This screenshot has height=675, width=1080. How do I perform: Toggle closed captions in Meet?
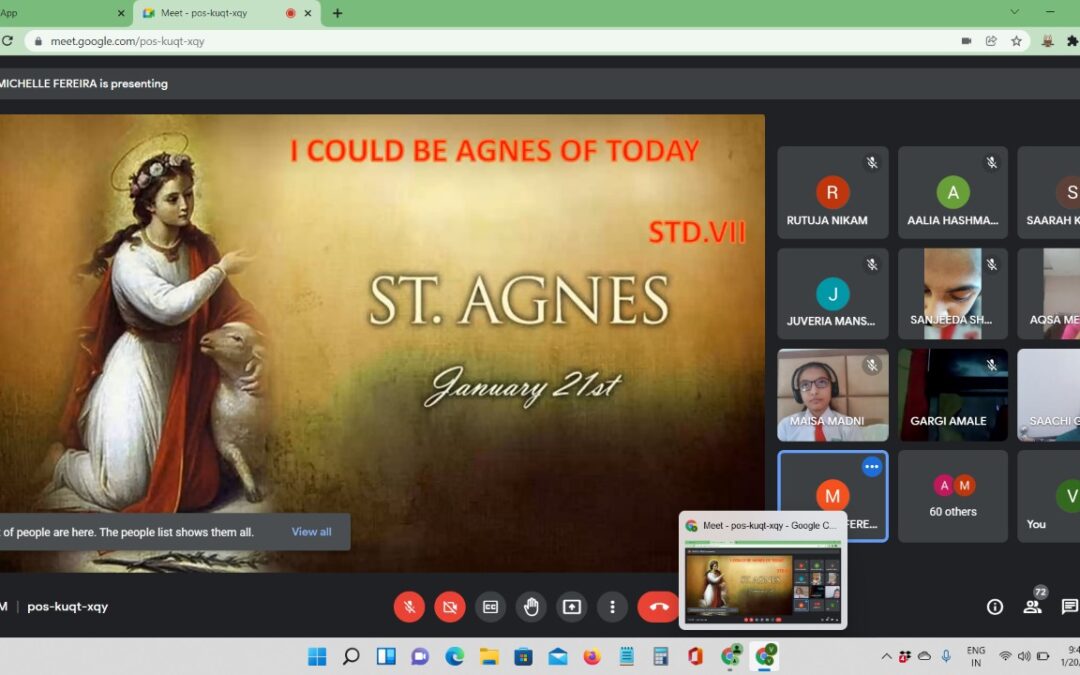[490, 607]
